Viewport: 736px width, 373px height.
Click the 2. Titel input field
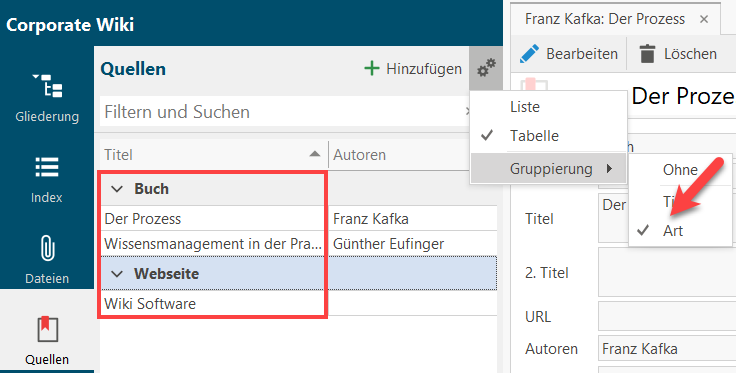pos(667,272)
